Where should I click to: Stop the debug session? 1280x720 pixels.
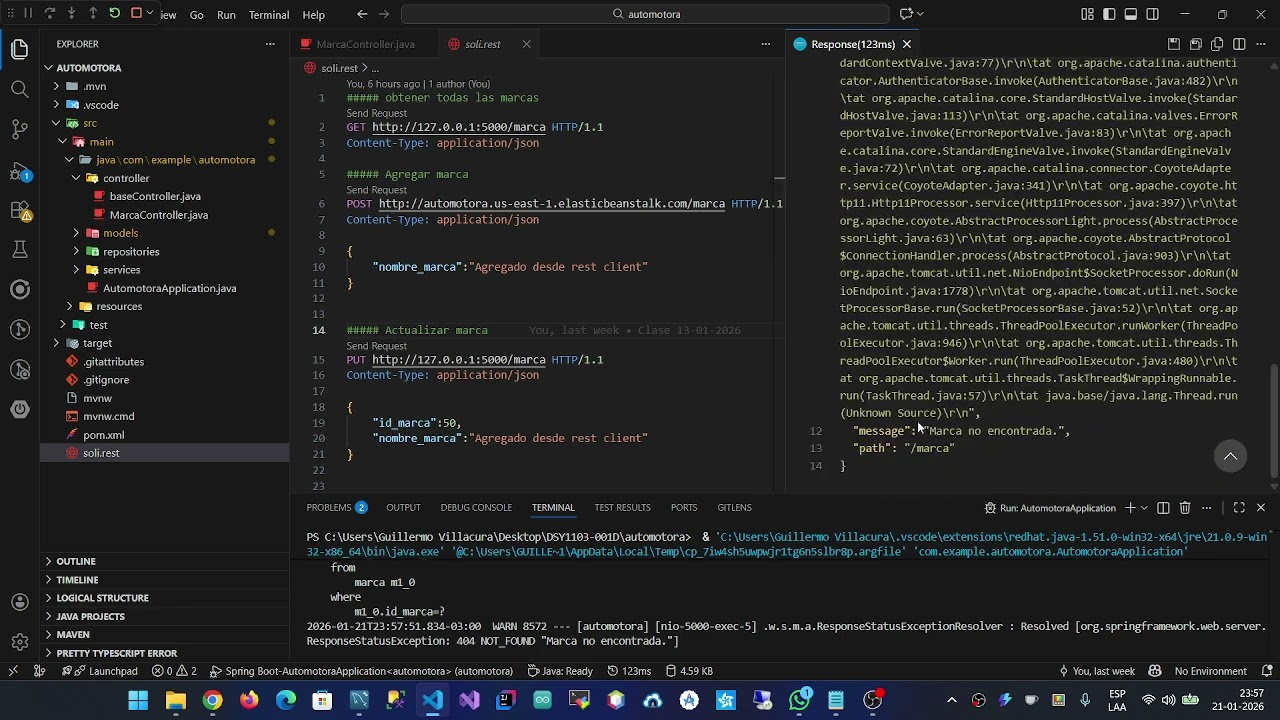point(136,14)
